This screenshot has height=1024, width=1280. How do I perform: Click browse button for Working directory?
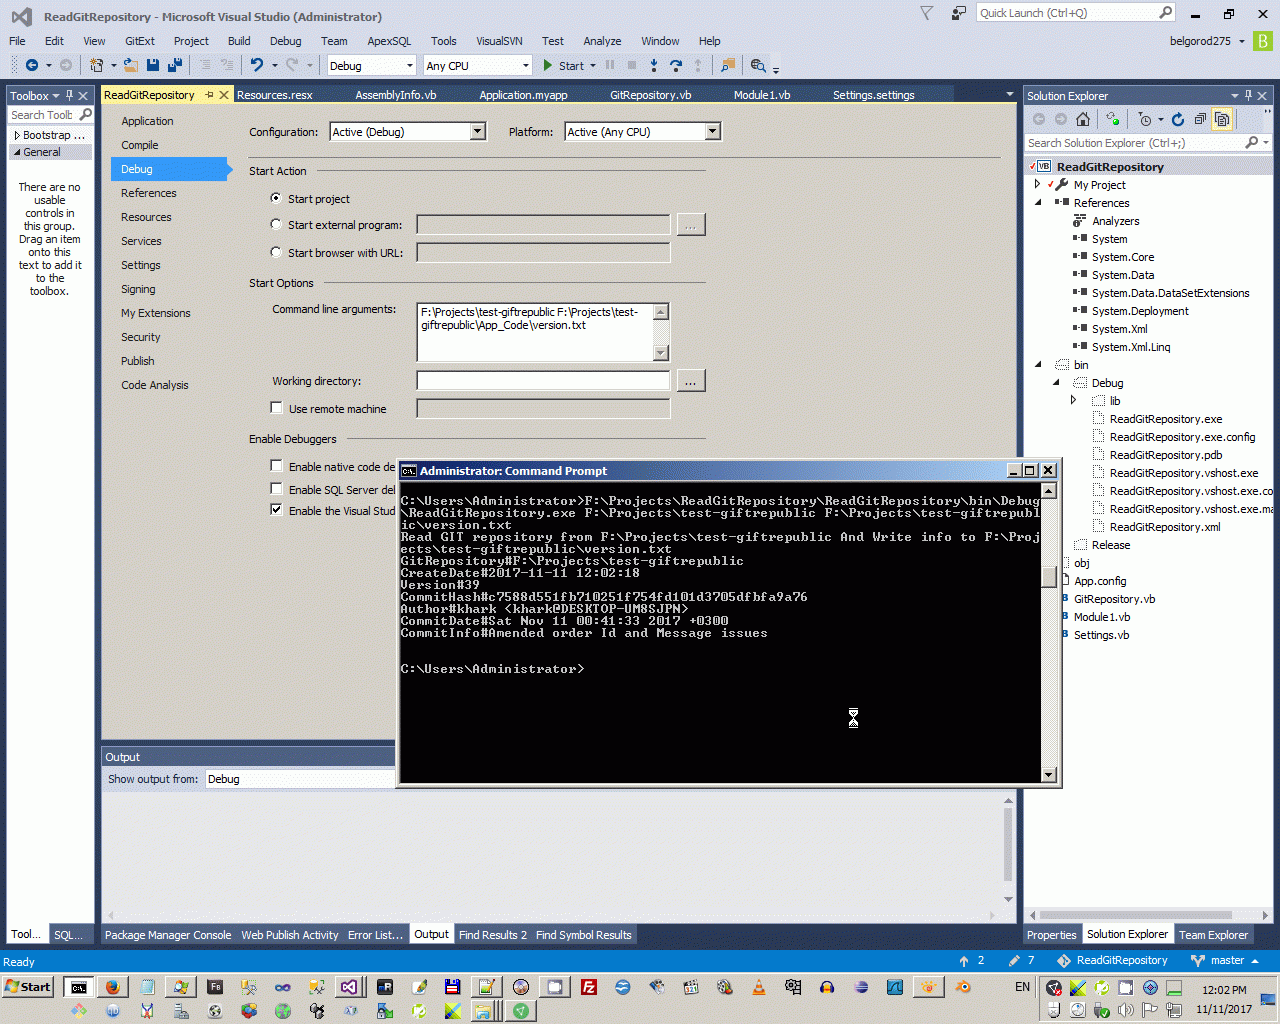[691, 381]
